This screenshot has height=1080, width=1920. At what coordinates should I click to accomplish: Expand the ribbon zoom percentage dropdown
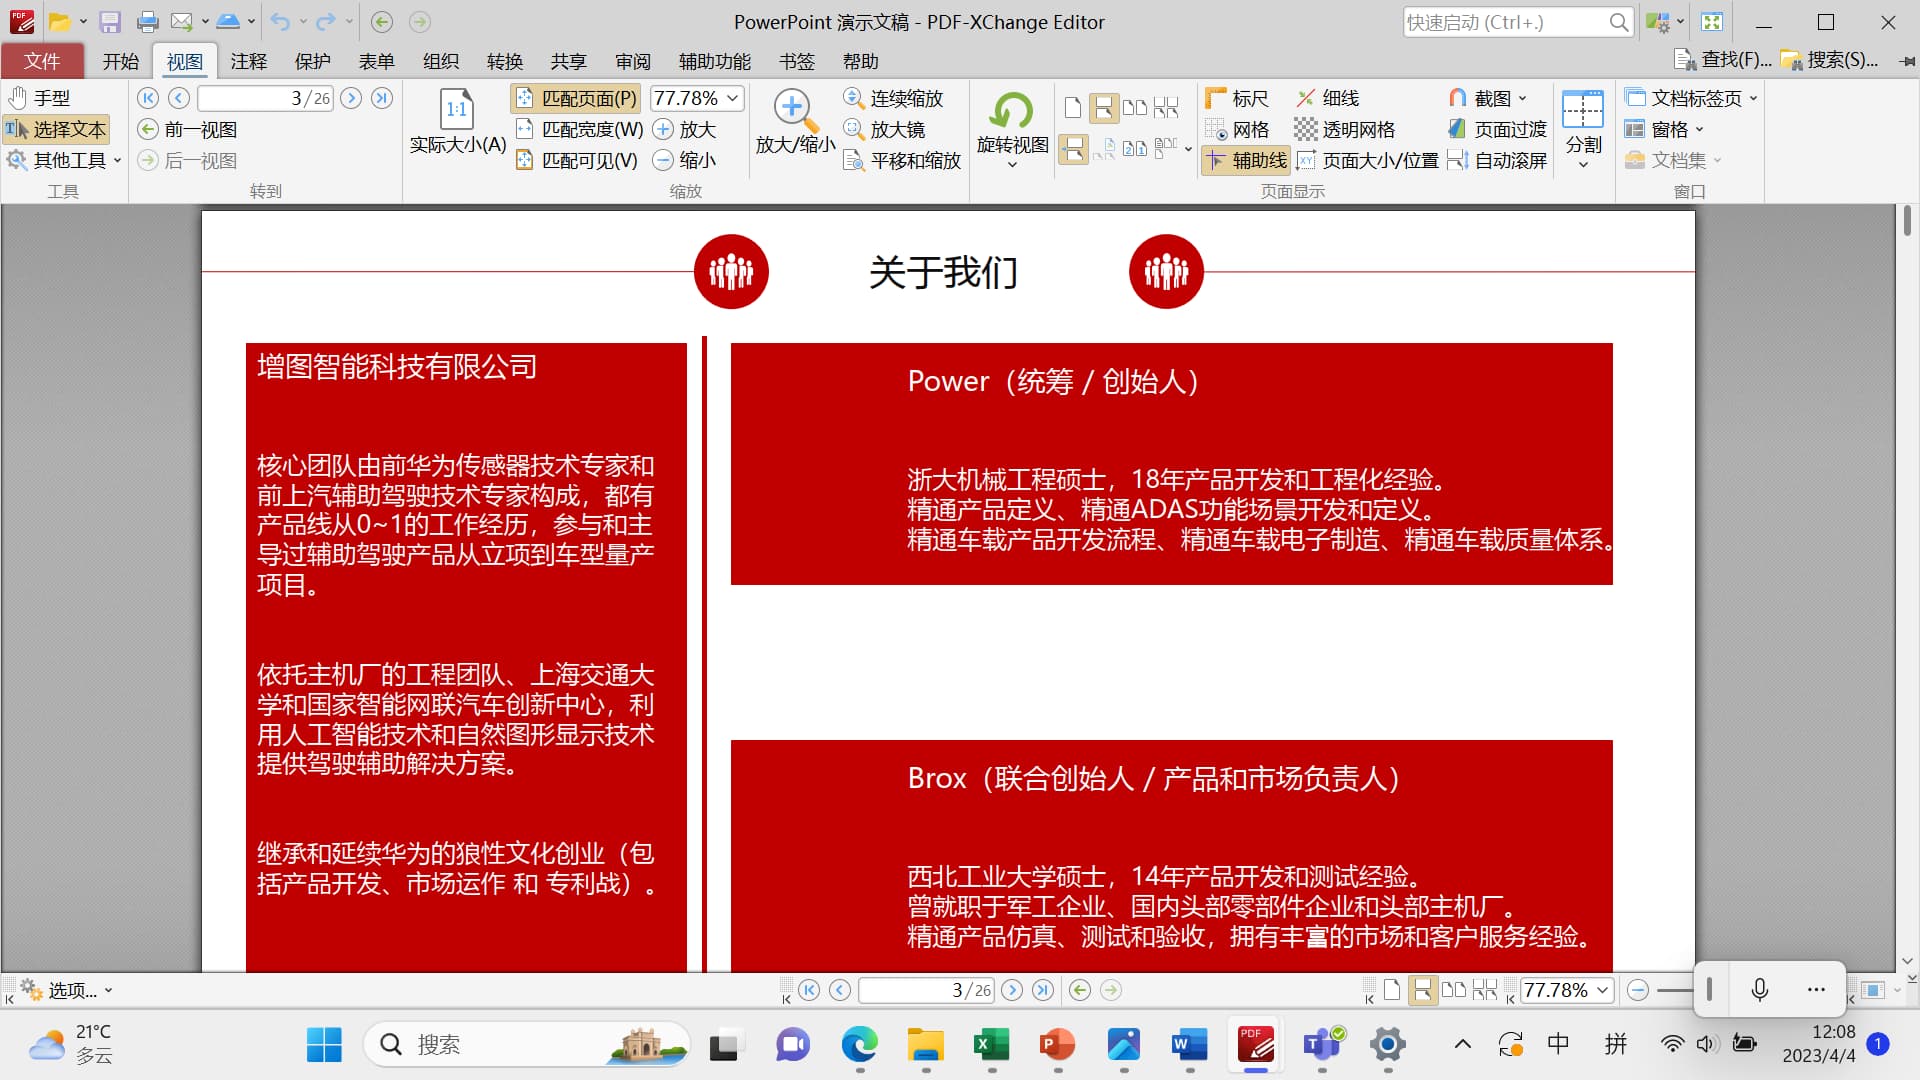(x=733, y=98)
